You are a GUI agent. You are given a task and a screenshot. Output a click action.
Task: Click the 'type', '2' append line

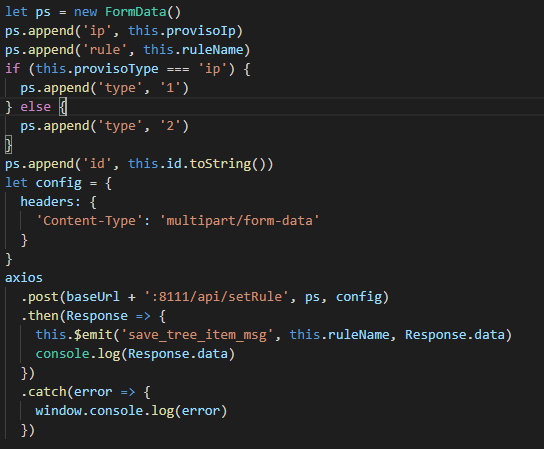pos(104,126)
